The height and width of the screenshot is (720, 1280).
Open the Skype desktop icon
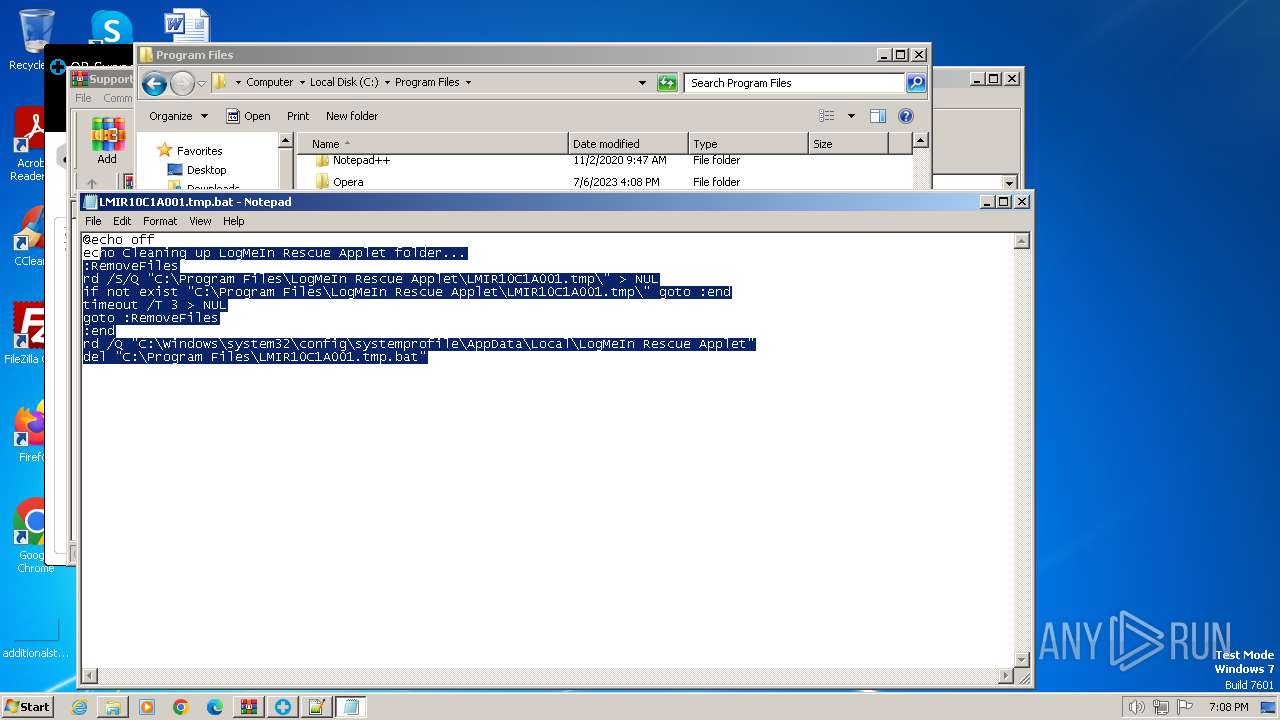[x=110, y=28]
